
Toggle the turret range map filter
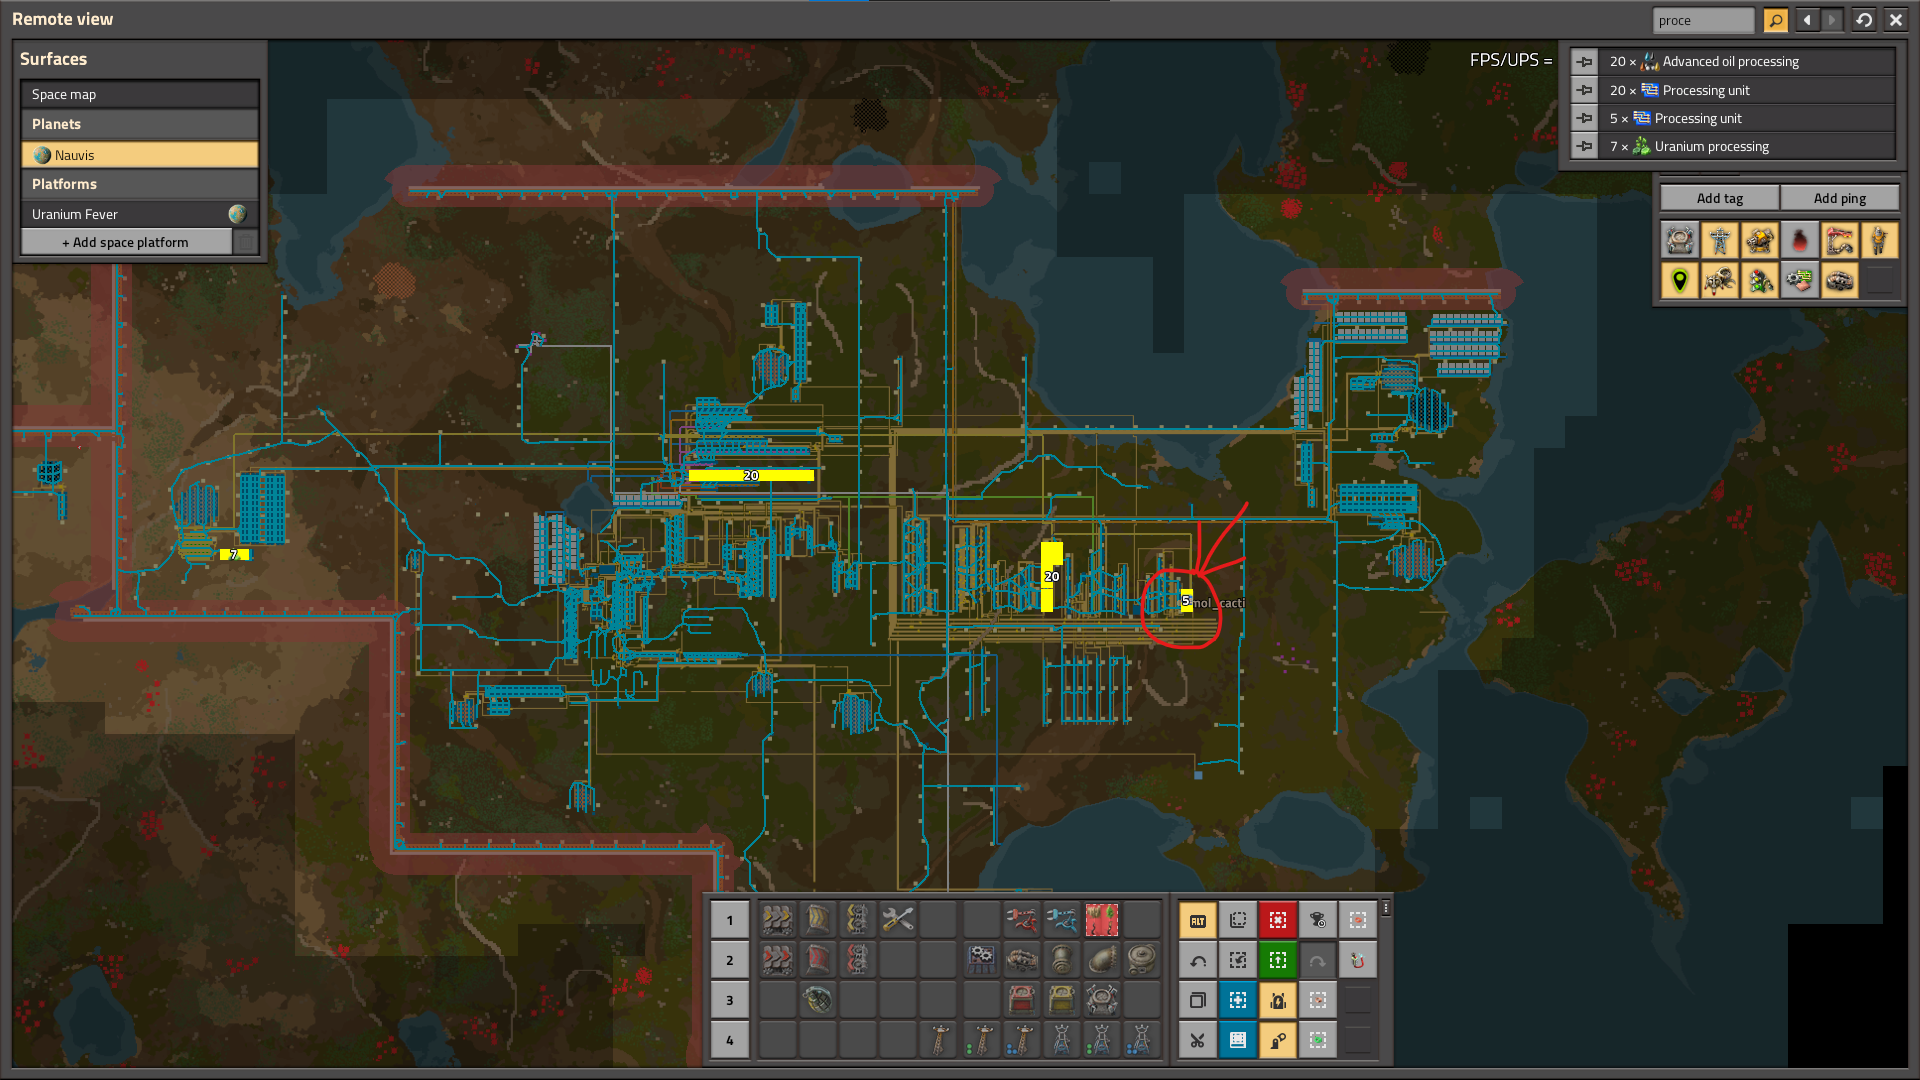(1760, 240)
